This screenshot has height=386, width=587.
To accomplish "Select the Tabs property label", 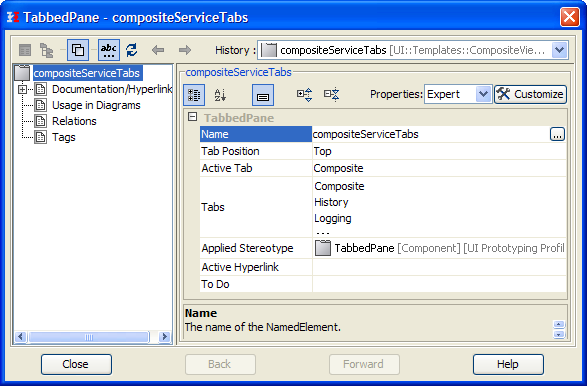I will pyautogui.click(x=213, y=207).
